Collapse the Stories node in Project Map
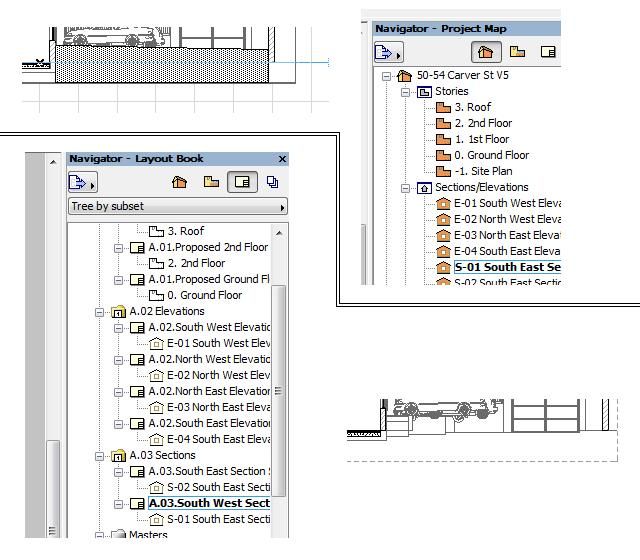The width and height of the screenshot is (640, 560). point(405,92)
